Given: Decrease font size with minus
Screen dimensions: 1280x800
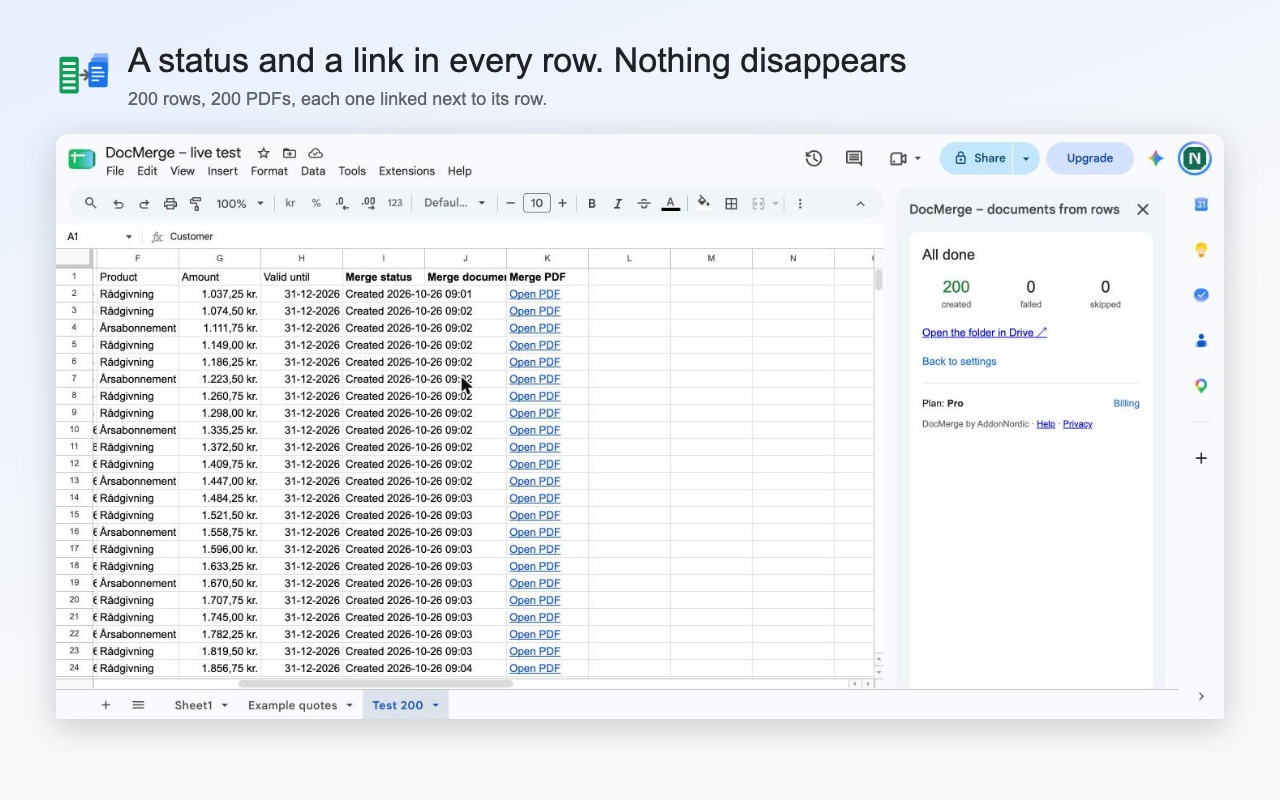Looking at the screenshot, I should click(x=511, y=203).
